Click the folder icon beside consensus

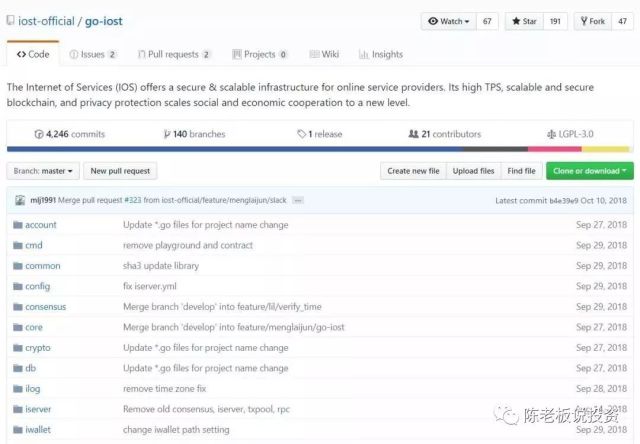(17, 307)
